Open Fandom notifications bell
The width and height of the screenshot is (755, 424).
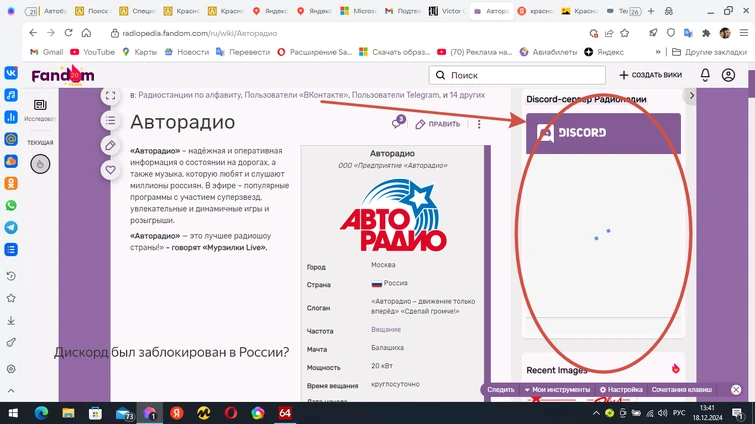tap(705, 75)
